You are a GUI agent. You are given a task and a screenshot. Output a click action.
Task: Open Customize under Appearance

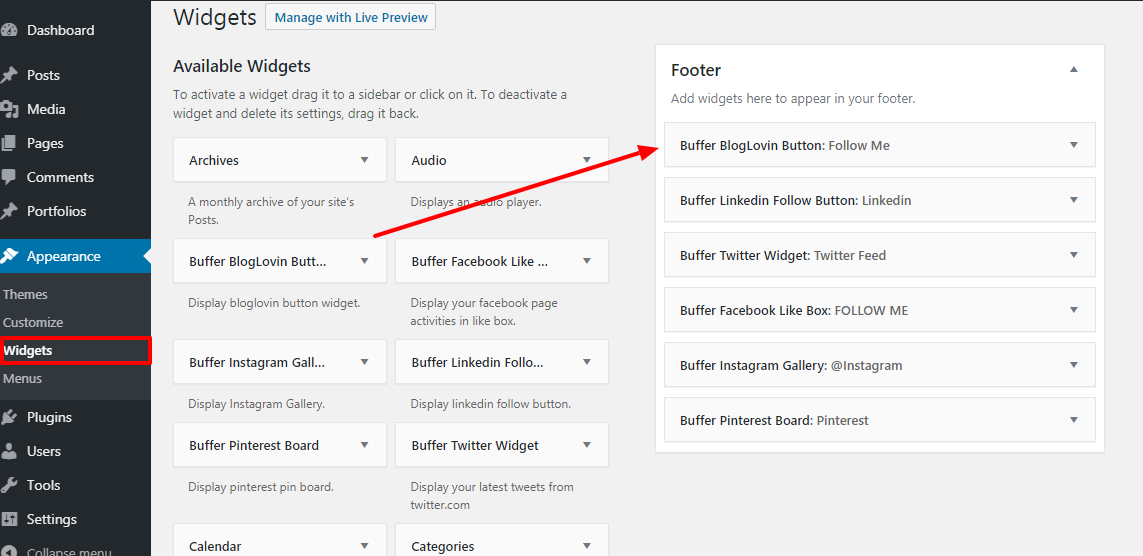[33, 322]
